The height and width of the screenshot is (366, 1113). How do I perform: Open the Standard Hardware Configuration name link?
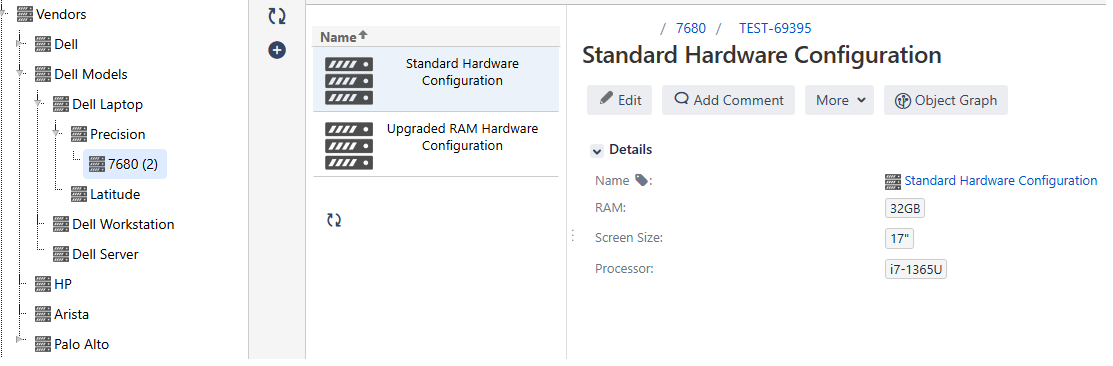1001,181
